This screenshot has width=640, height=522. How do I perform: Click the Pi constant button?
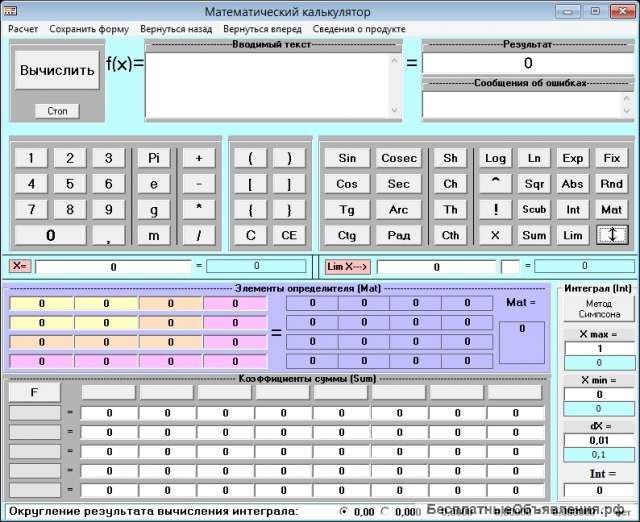pos(154,158)
